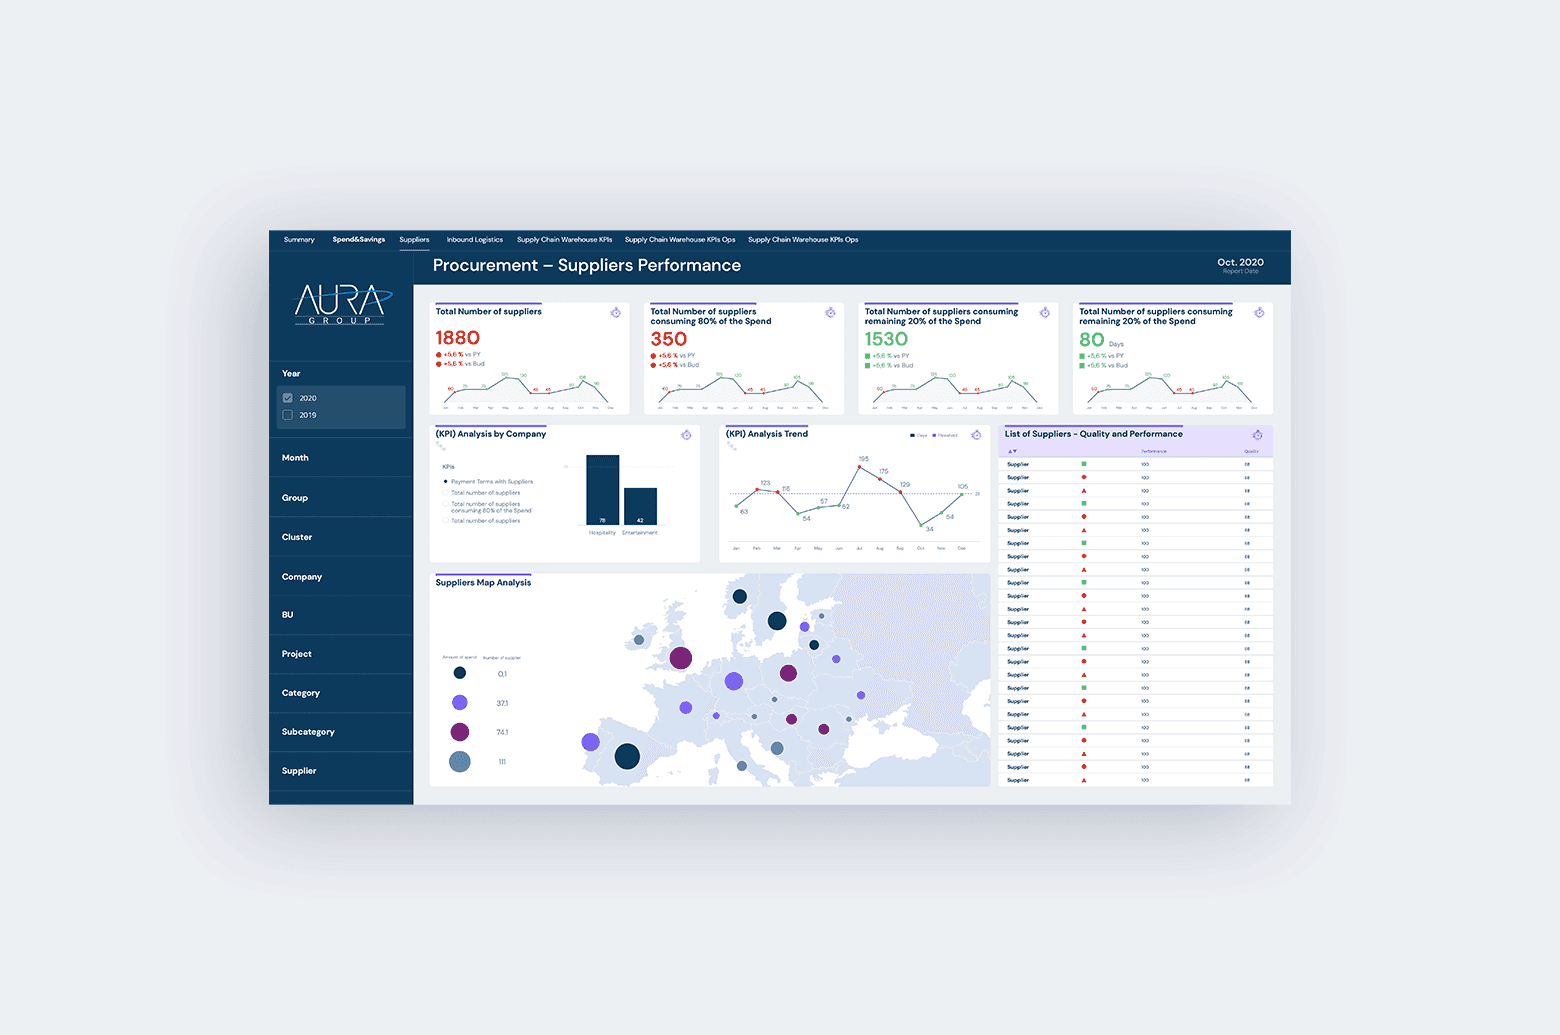1560x1035 pixels.
Task: Select the purple bubble over Portugal
Action: point(591,742)
